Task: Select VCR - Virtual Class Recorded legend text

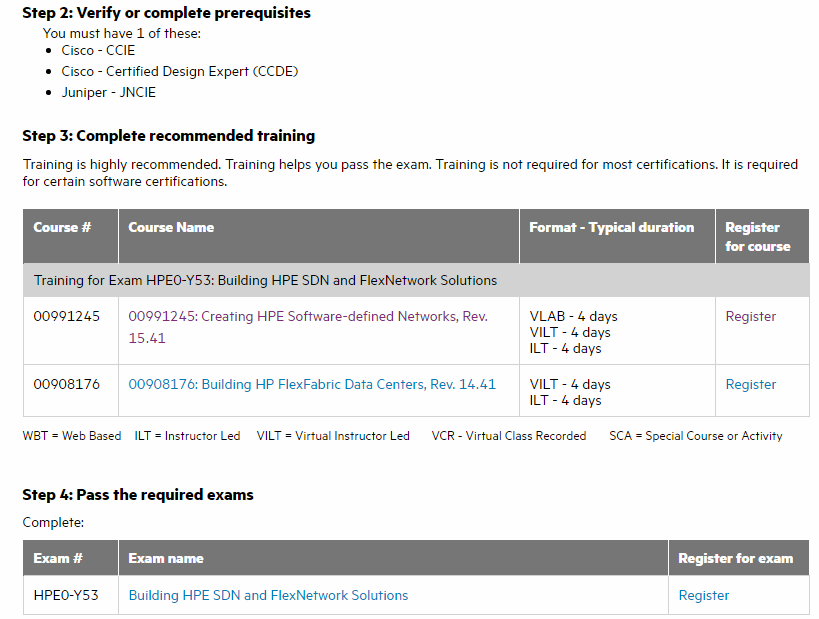Action: click(509, 436)
